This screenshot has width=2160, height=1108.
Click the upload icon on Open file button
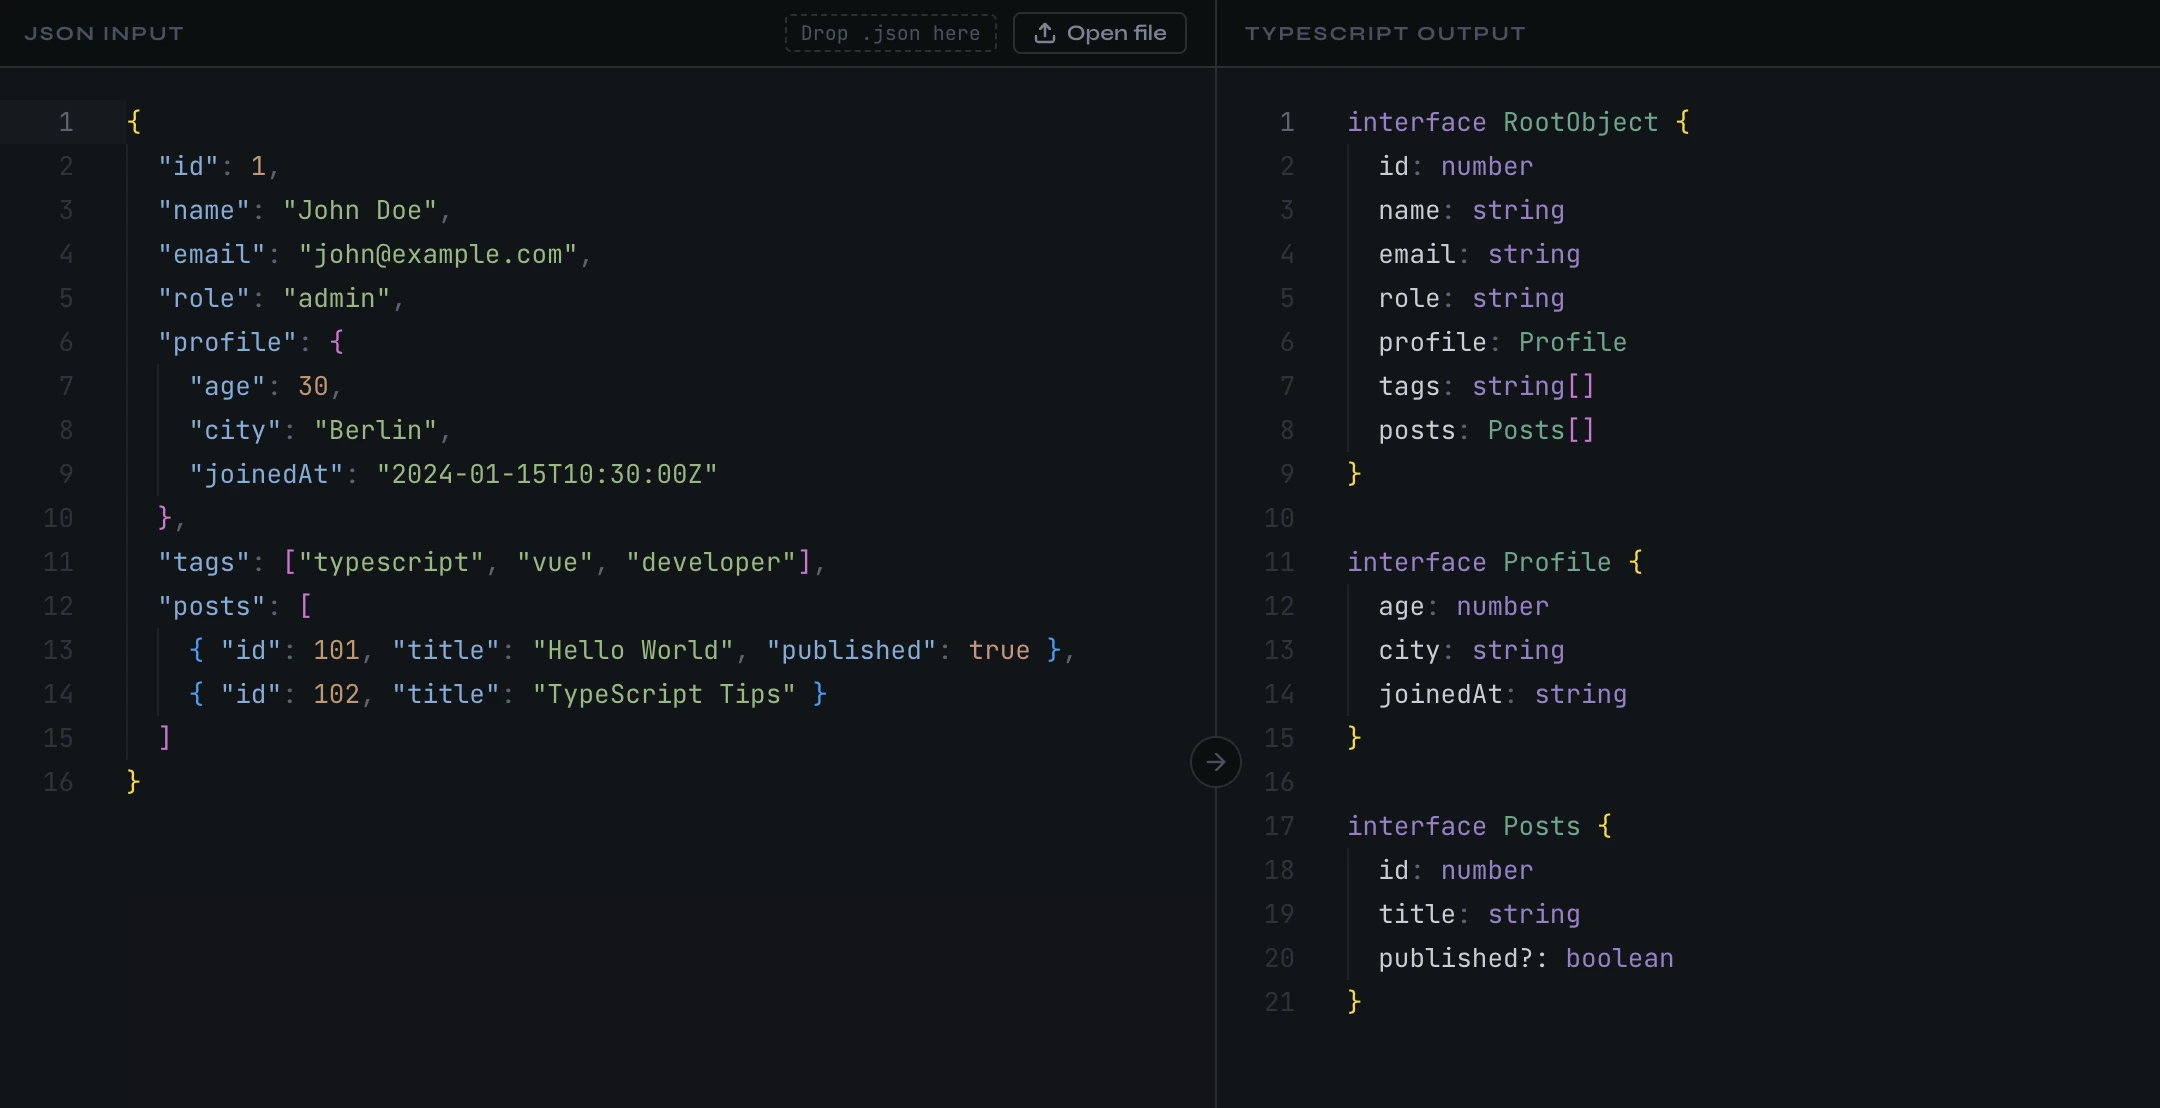click(x=1045, y=32)
